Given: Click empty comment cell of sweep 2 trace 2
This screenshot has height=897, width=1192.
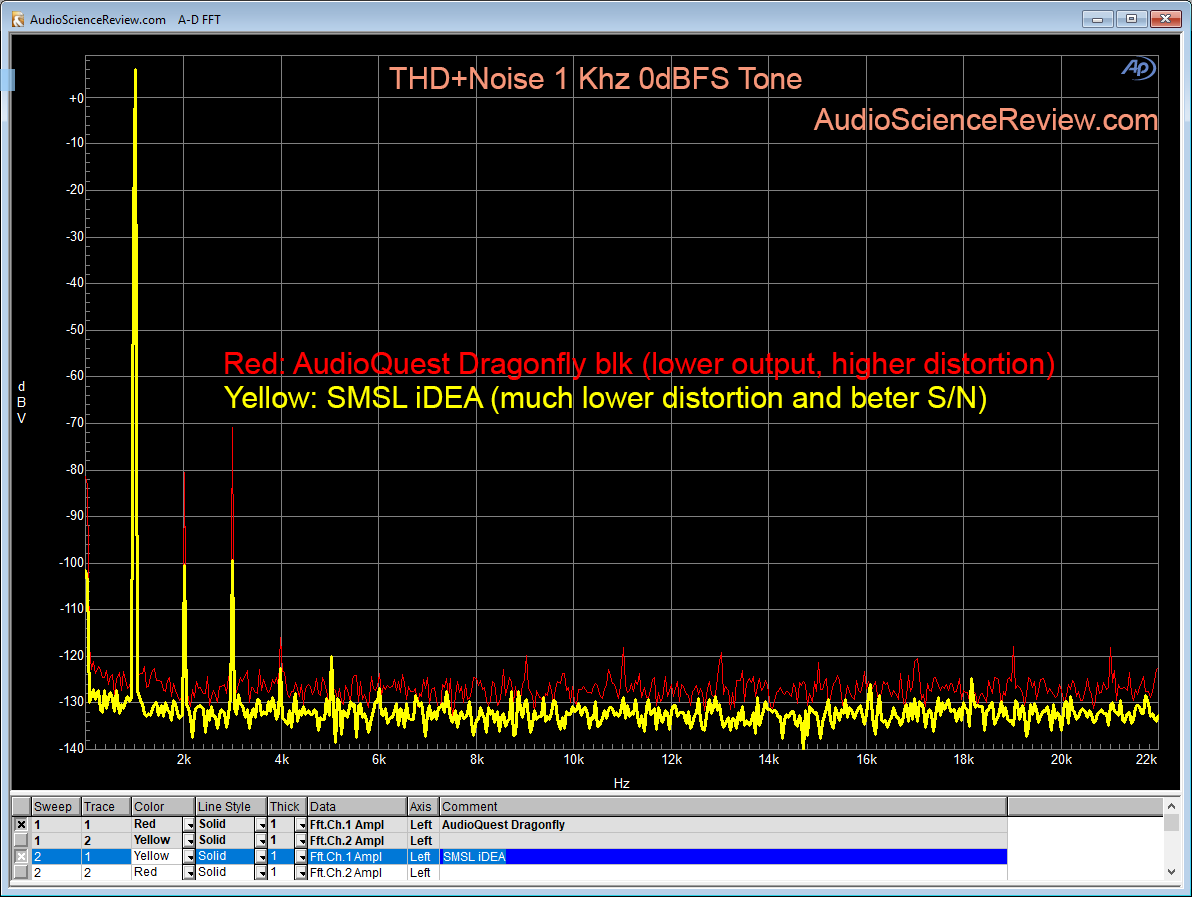Looking at the screenshot, I should (723, 873).
